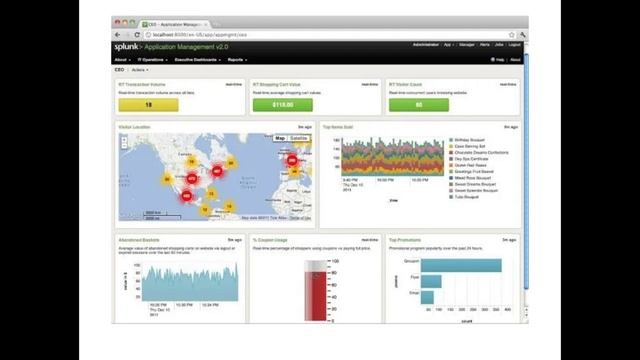Click the browser back arrow
Image resolution: width=640 pixels, height=360 pixels.
click(x=118, y=35)
